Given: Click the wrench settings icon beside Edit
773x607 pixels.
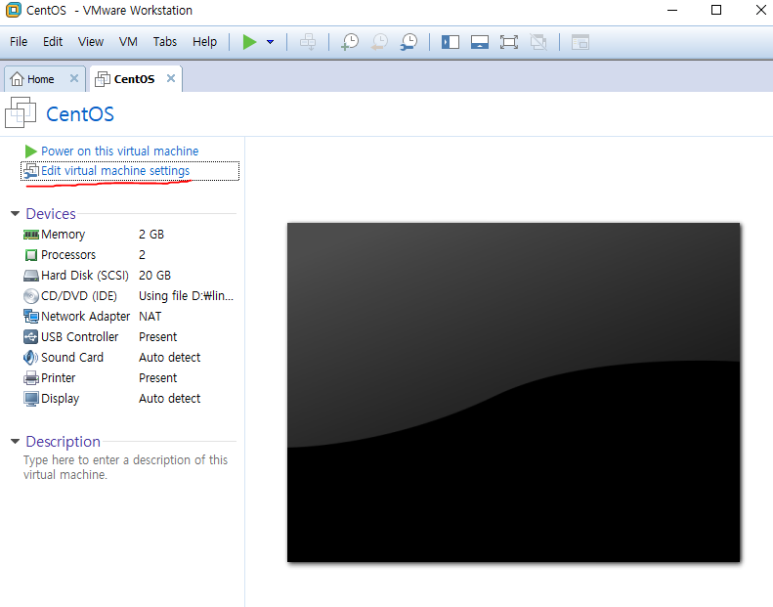Looking at the screenshot, I should click(31, 171).
